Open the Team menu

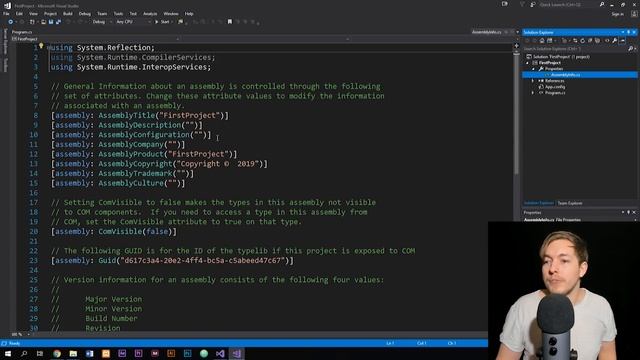point(102,13)
